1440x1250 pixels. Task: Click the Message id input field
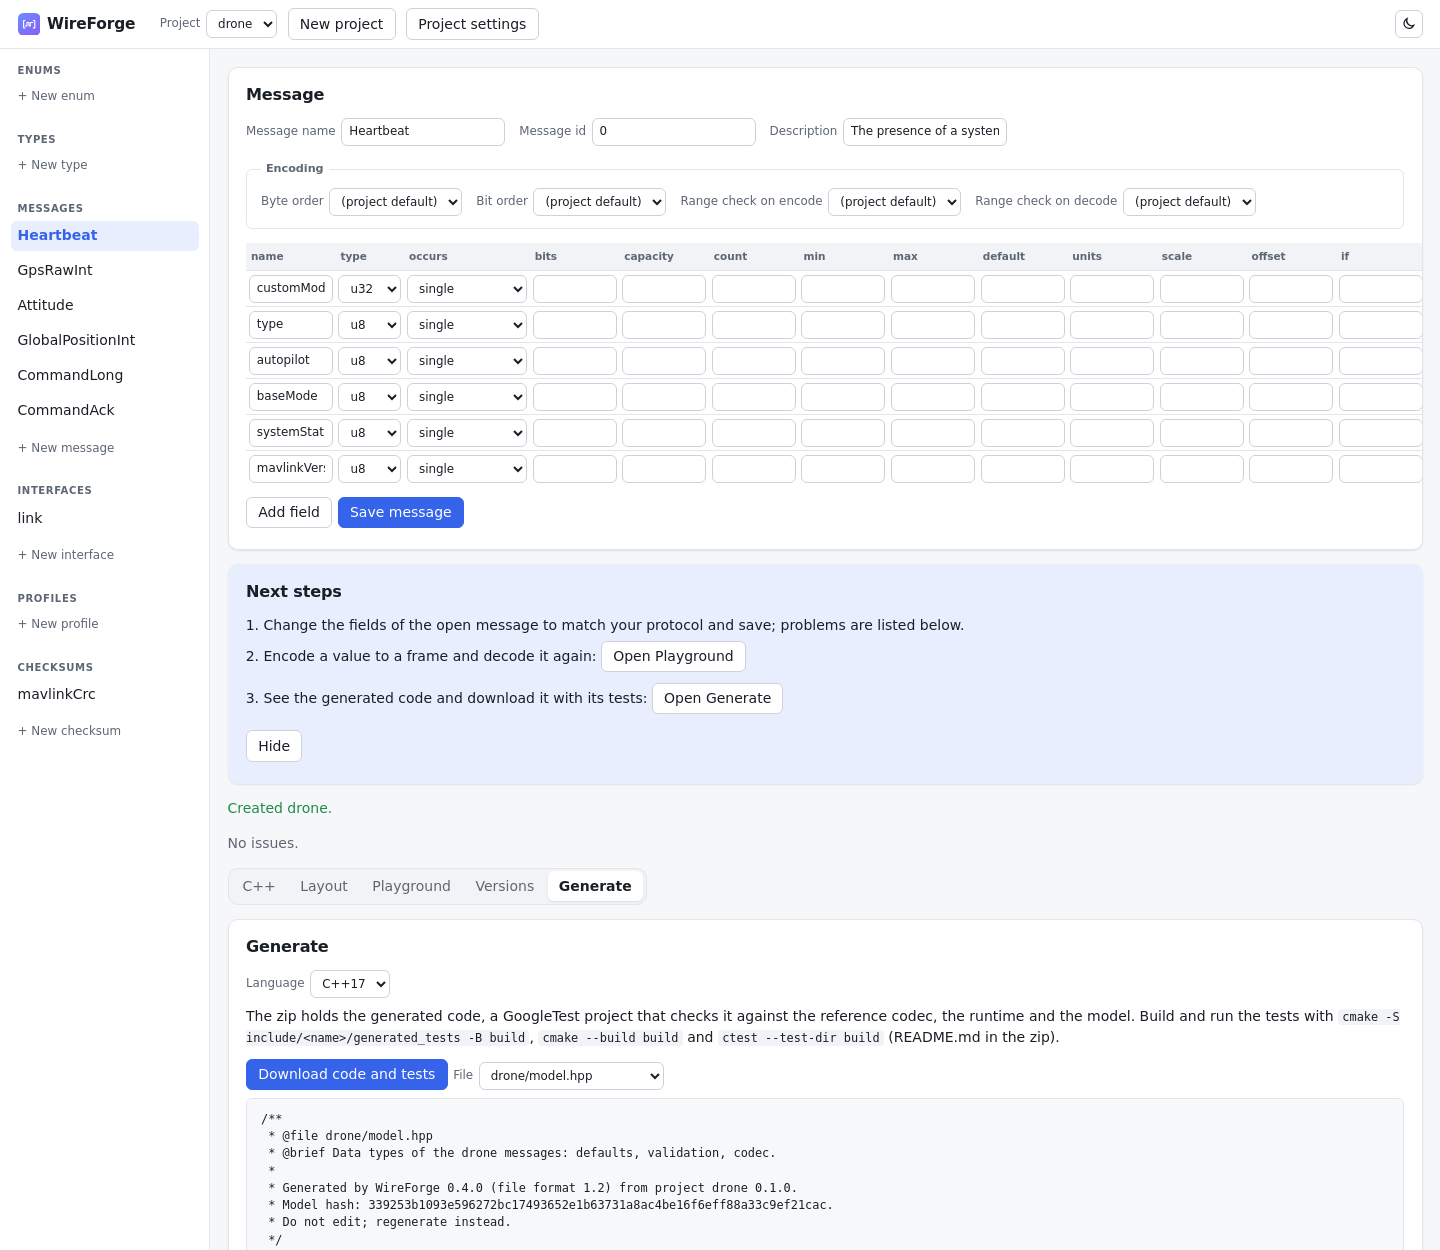(x=674, y=132)
